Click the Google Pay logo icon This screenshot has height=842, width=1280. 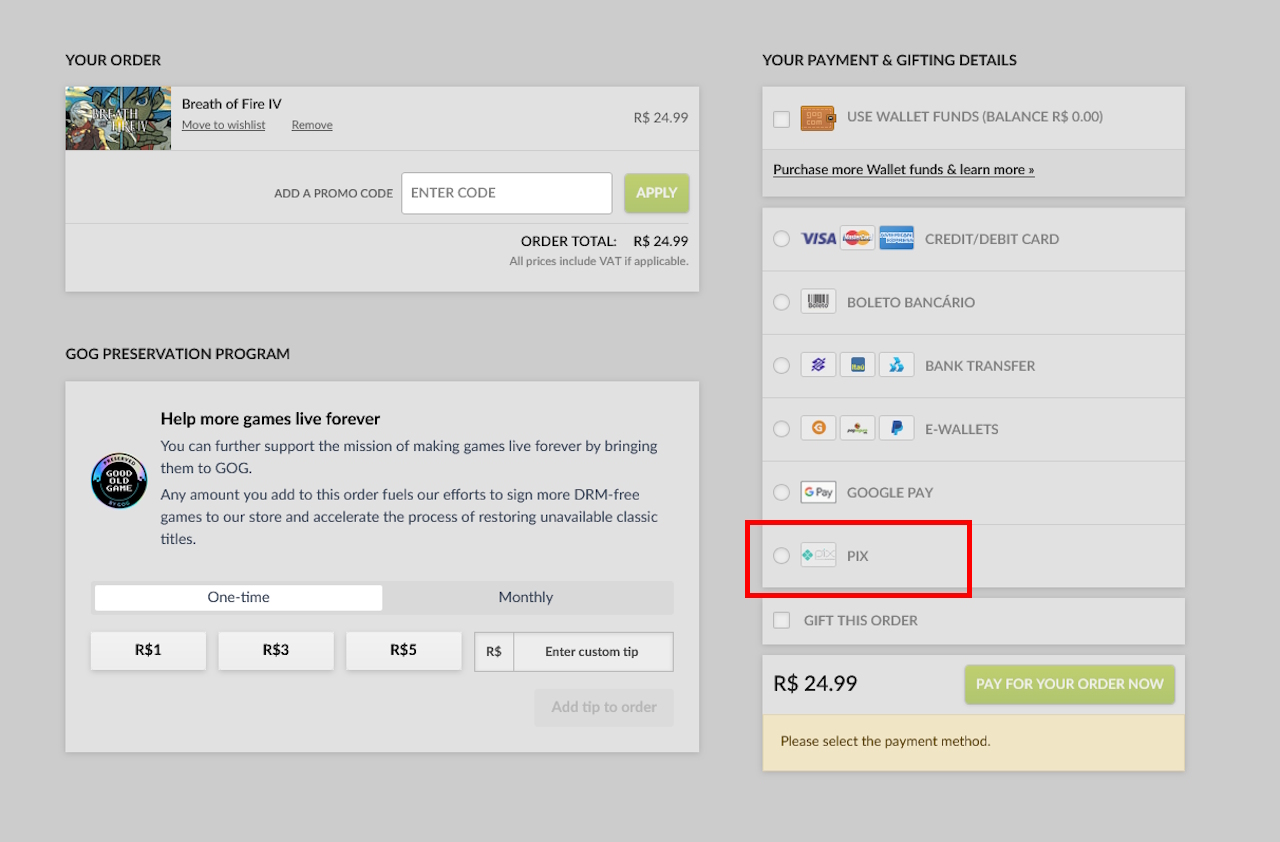coord(818,492)
